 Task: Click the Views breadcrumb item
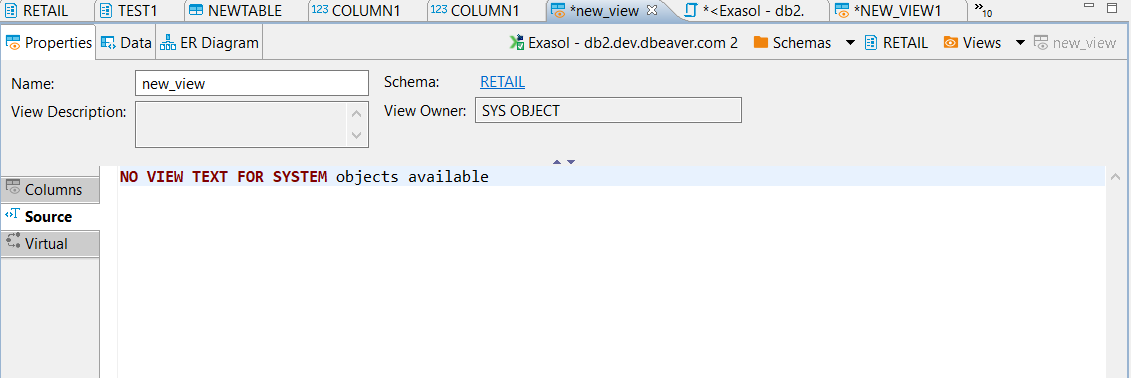972,43
